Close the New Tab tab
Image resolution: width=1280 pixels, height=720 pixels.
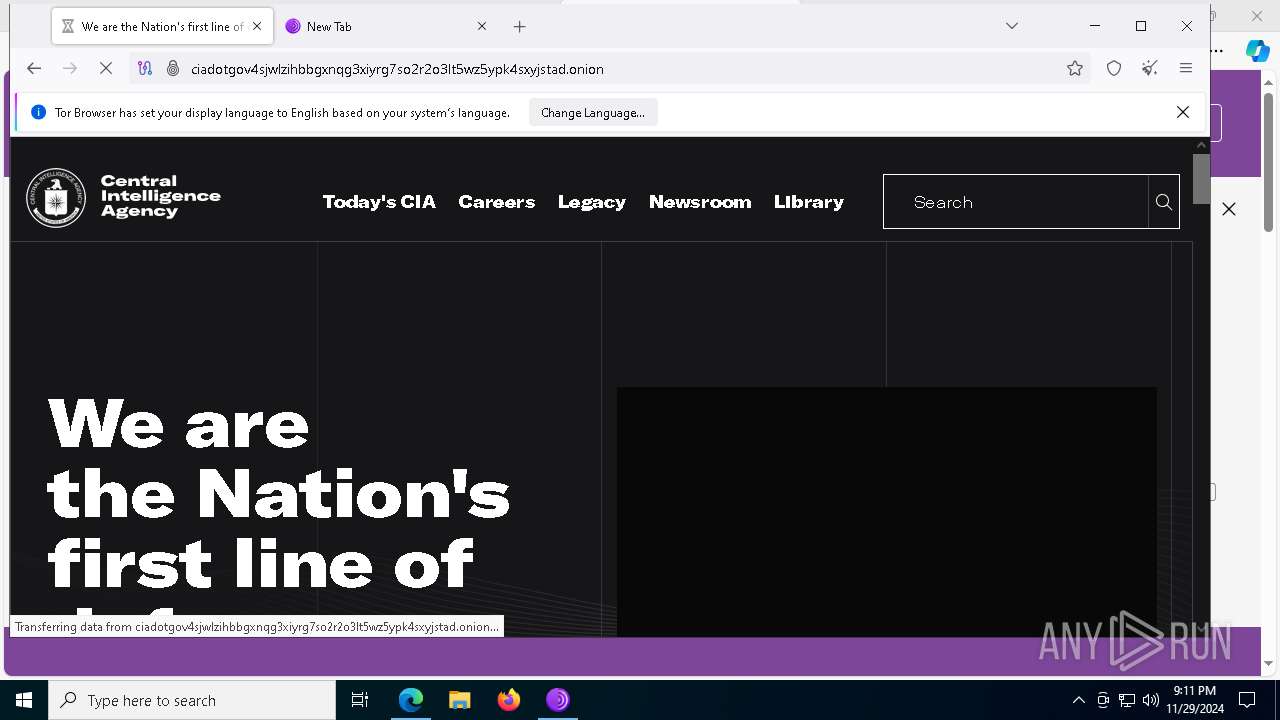482,26
